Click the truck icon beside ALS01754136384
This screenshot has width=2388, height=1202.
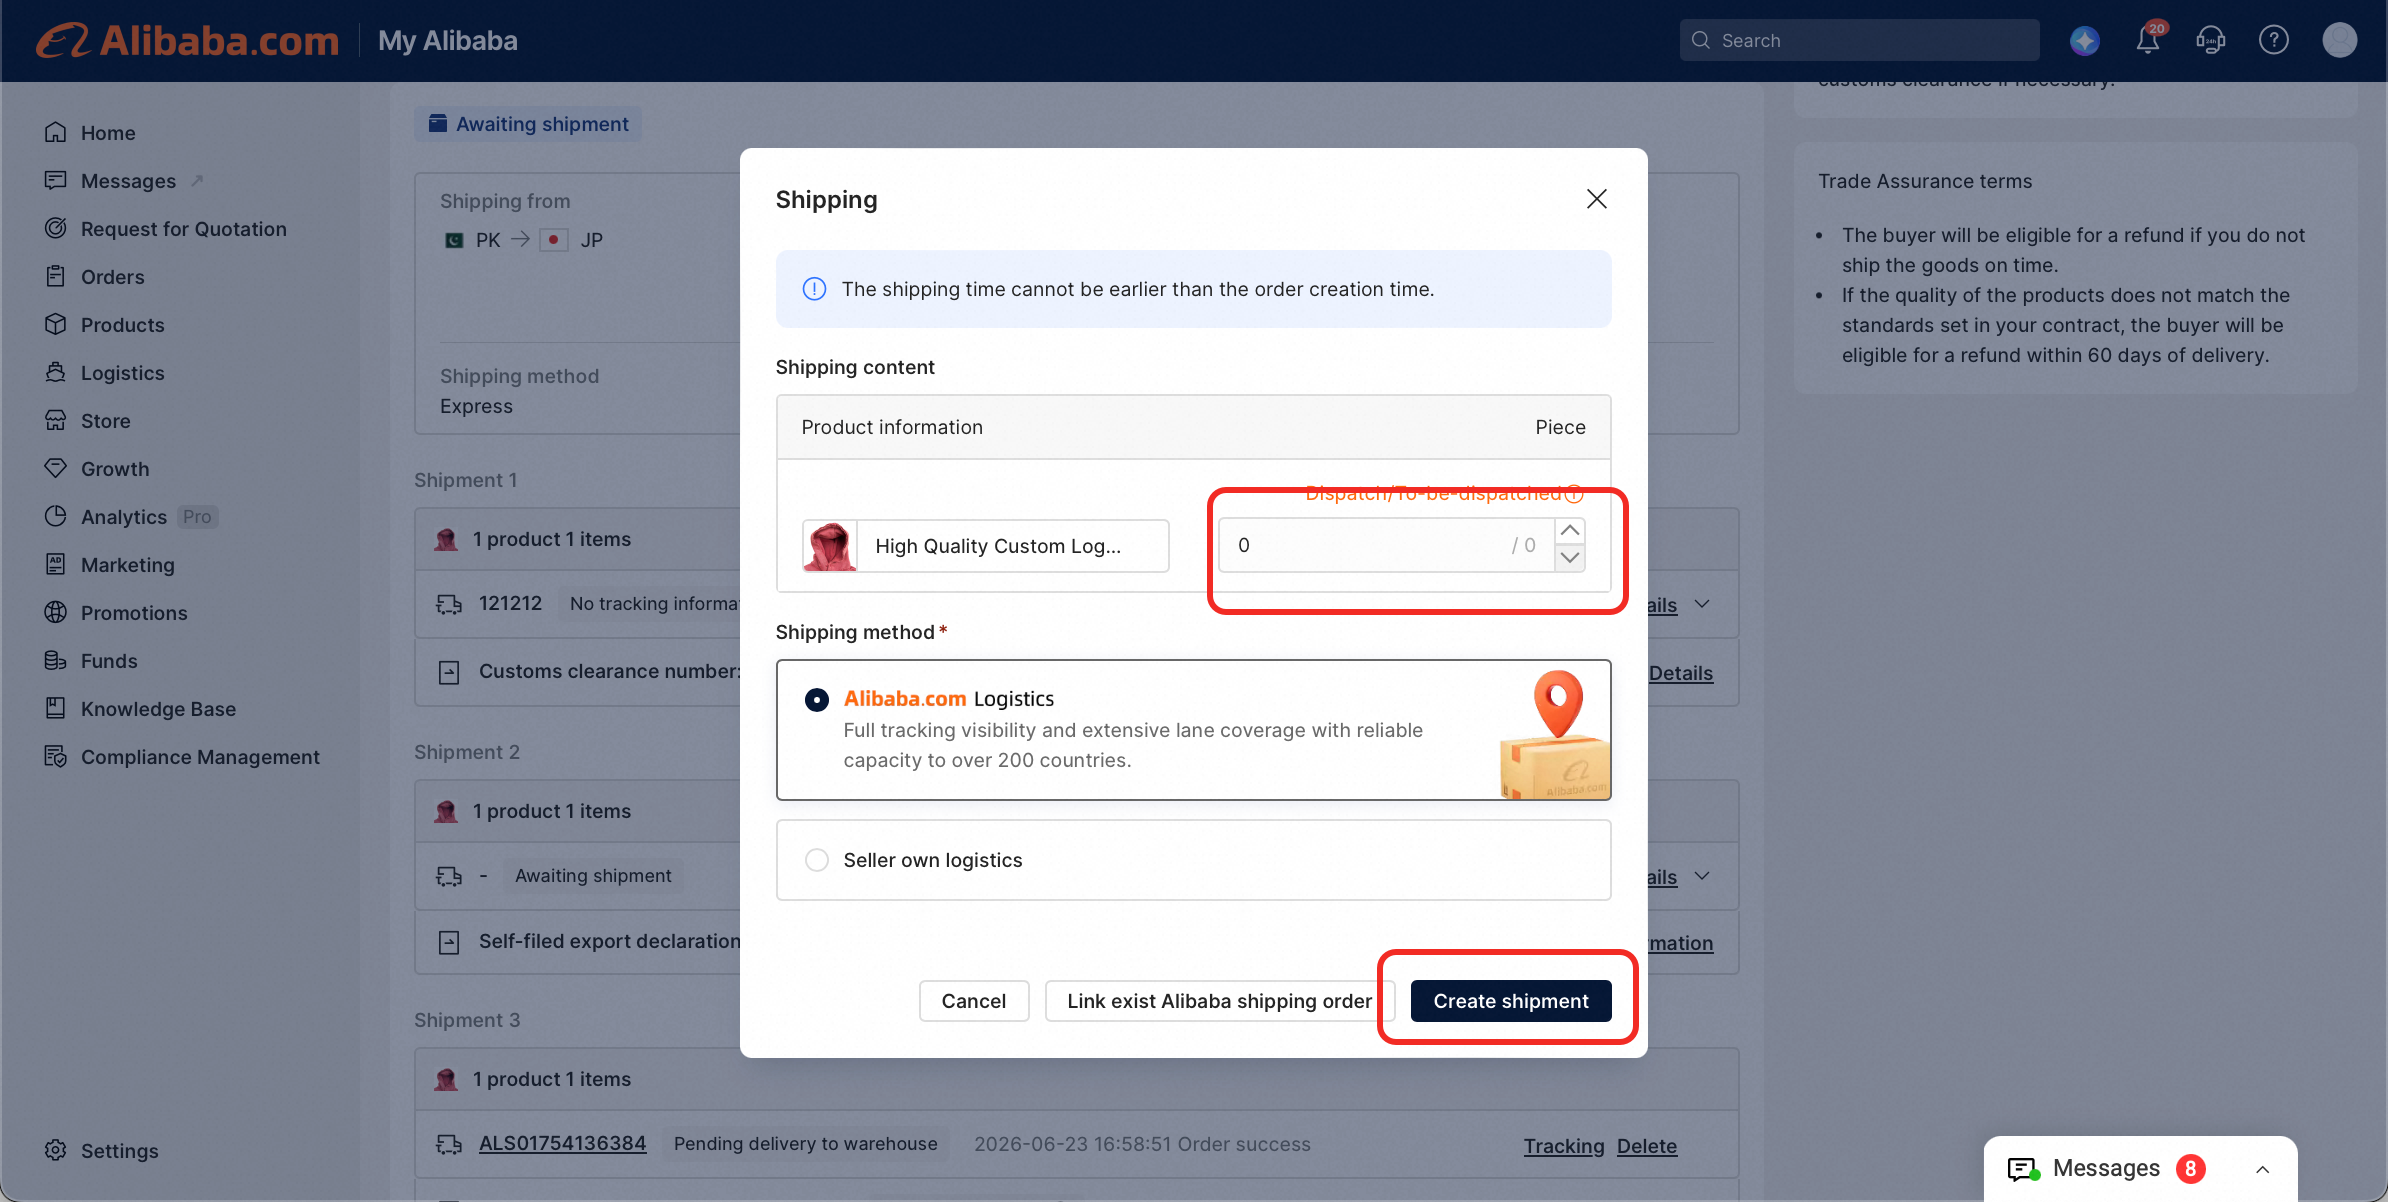(449, 1144)
